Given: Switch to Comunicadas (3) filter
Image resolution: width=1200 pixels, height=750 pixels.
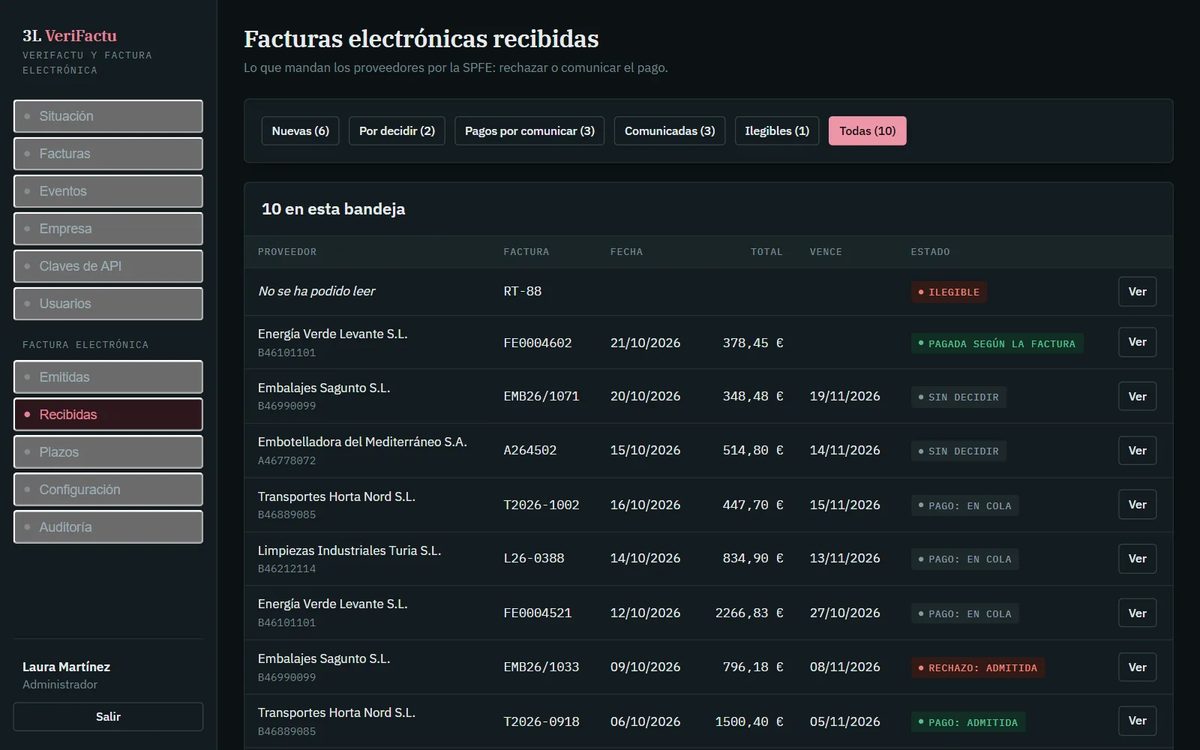Looking at the screenshot, I should coord(670,131).
